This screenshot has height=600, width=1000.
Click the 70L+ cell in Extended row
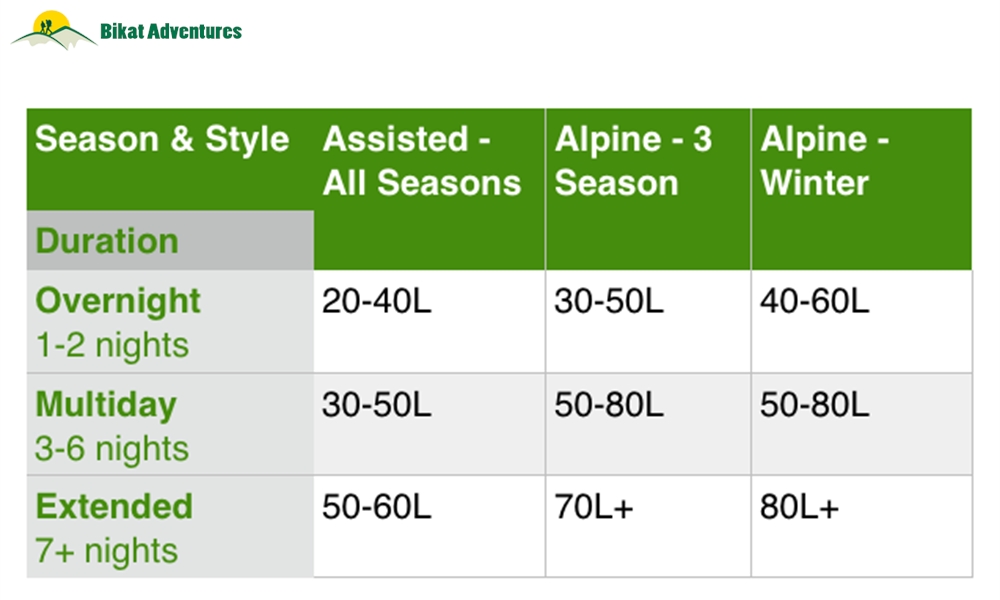tap(648, 527)
